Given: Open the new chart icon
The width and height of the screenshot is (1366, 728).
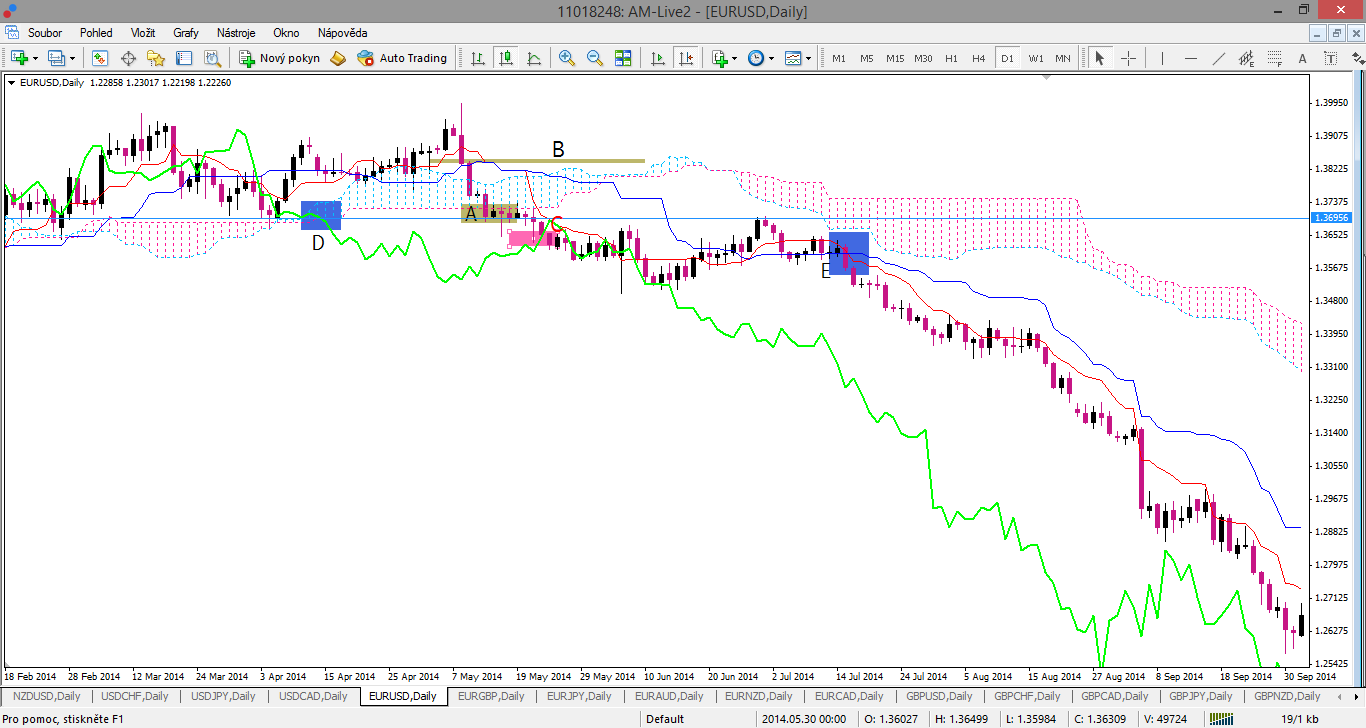Looking at the screenshot, I should pos(19,58).
